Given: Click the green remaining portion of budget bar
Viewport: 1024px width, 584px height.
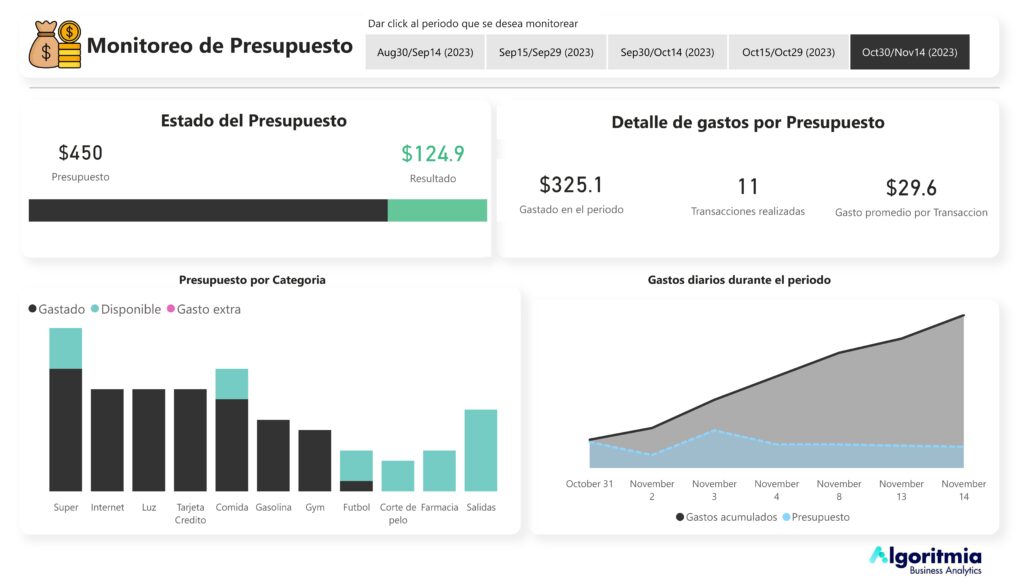Looking at the screenshot, I should pos(437,210).
